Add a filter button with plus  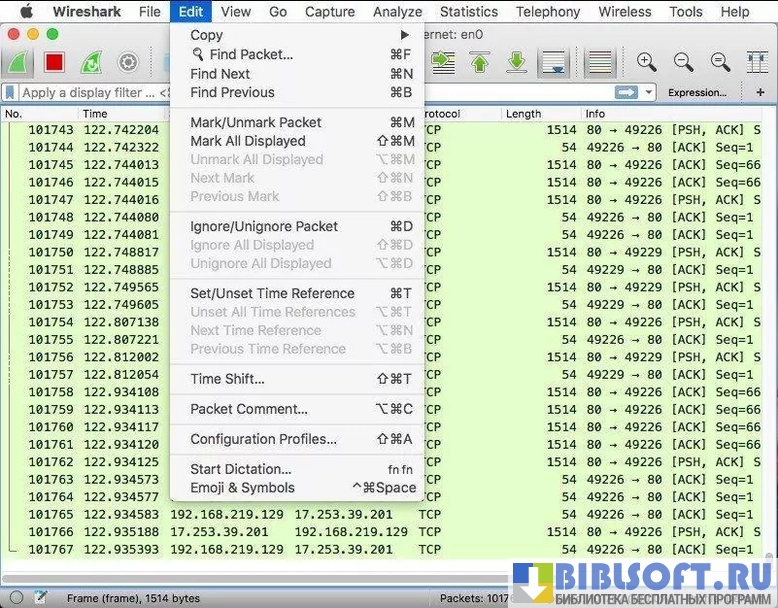[x=761, y=92]
